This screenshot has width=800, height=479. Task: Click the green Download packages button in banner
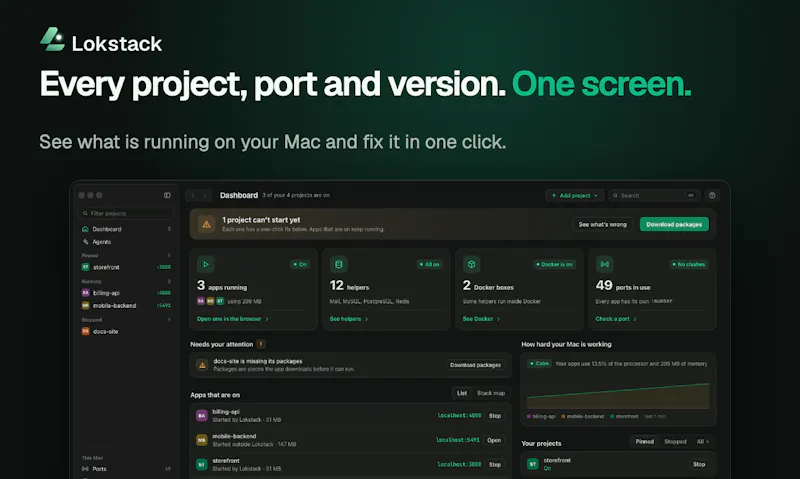(674, 224)
